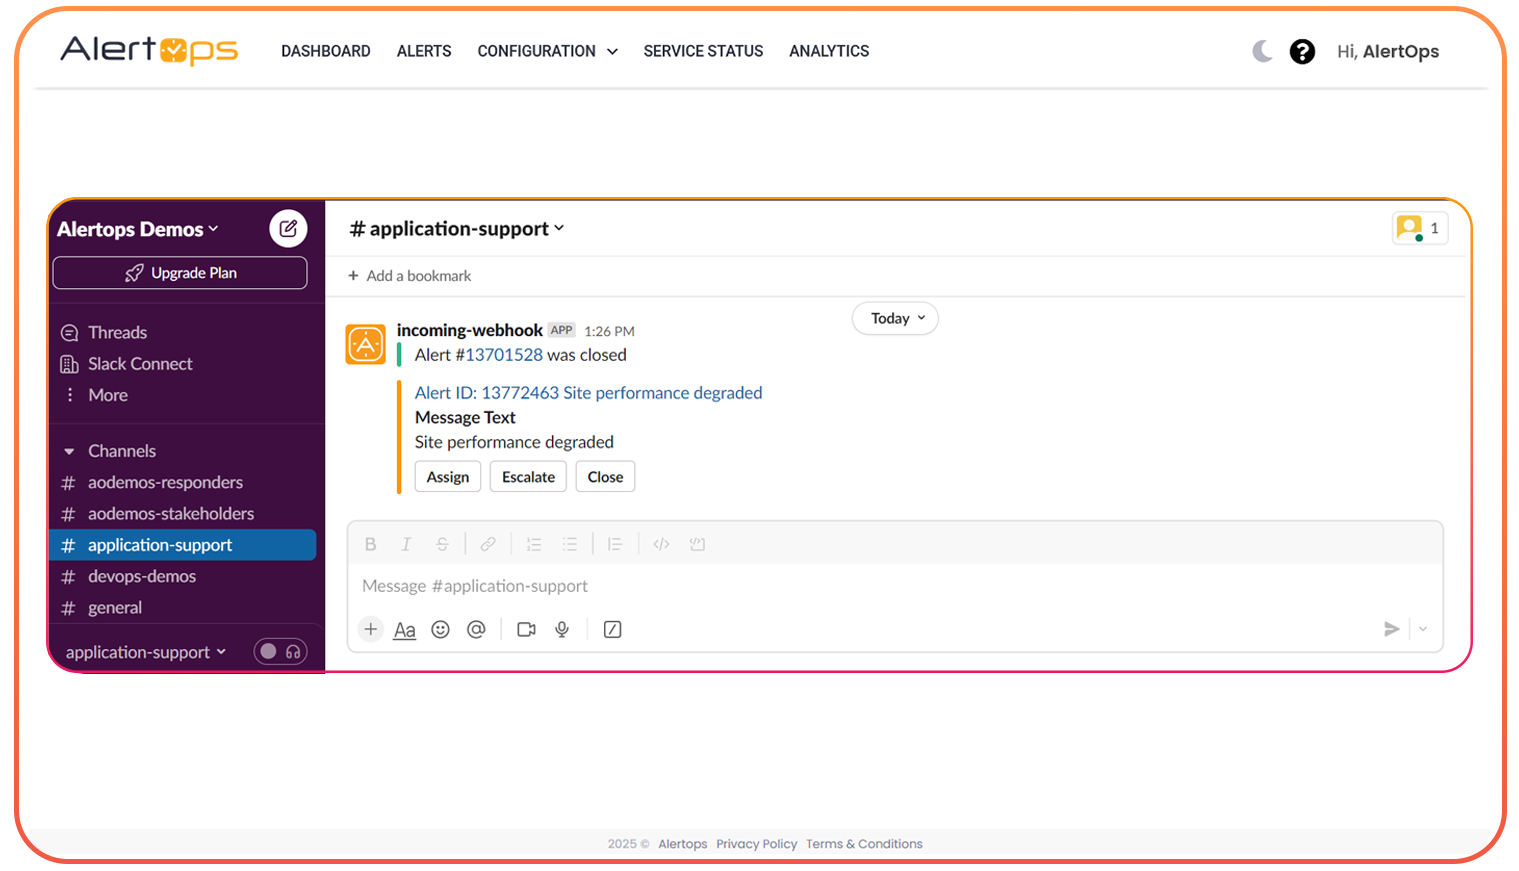
Task: Expand the Configuration dropdown
Action: [x=547, y=51]
